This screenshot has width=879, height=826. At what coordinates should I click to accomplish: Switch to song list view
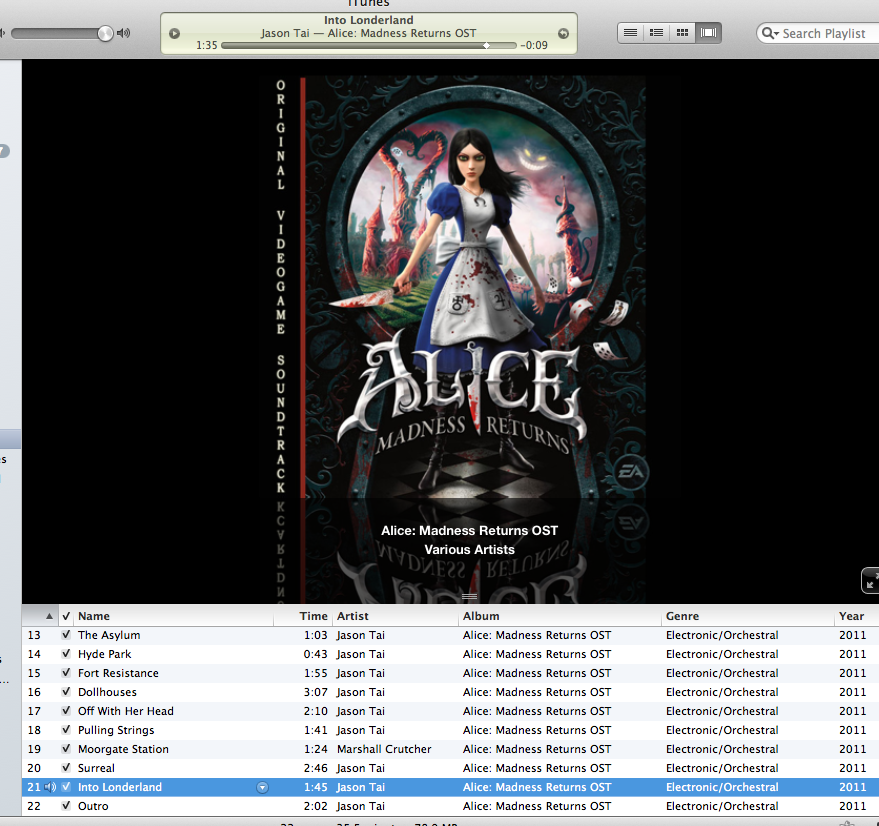630,33
